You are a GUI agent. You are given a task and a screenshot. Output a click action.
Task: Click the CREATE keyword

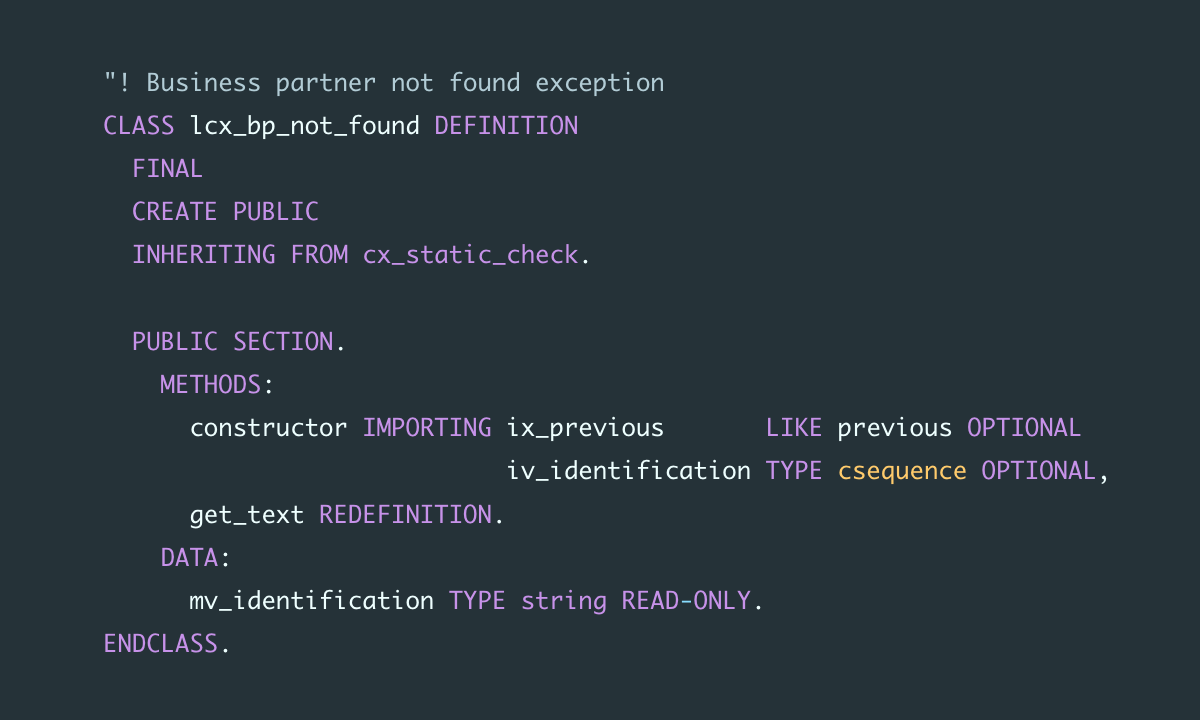pyautogui.click(x=174, y=212)
